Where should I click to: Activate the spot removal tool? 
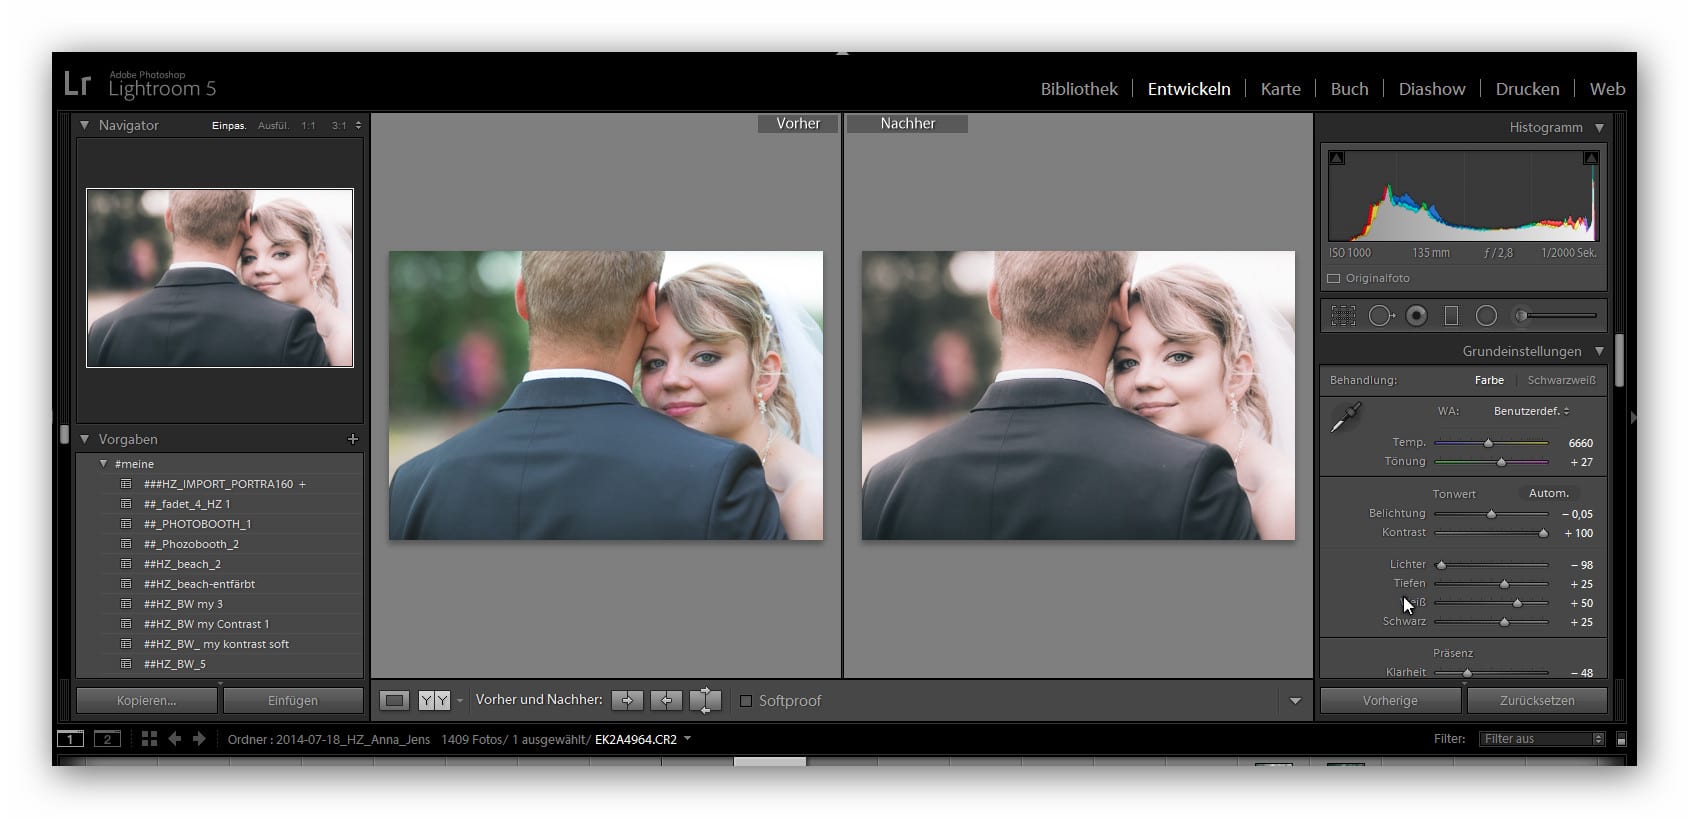1380,316
